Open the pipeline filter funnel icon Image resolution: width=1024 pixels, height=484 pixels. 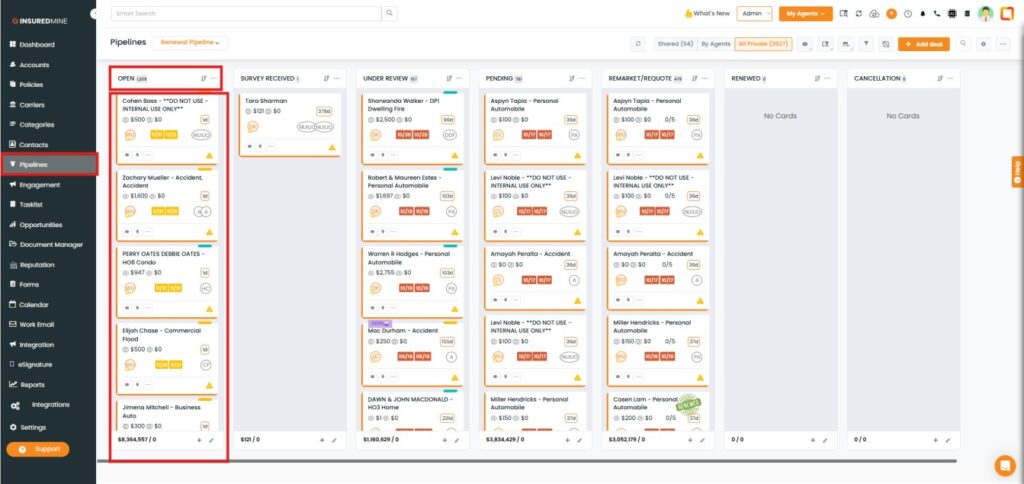pos(867,44)
